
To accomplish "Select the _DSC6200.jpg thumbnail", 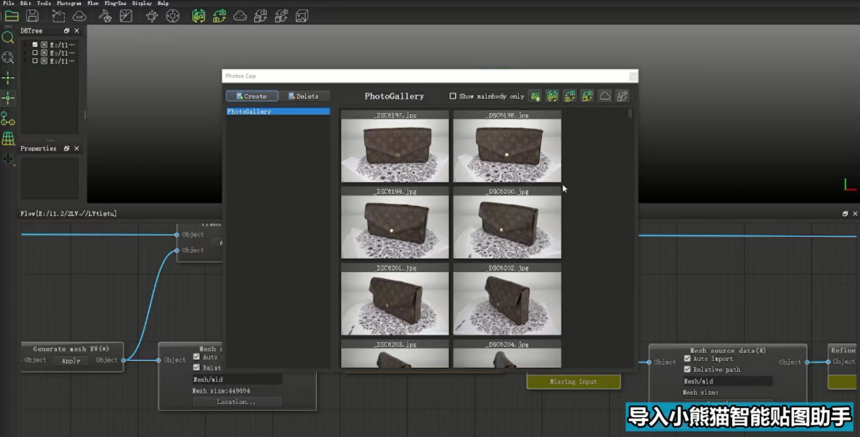I will (x=507, y=223).
